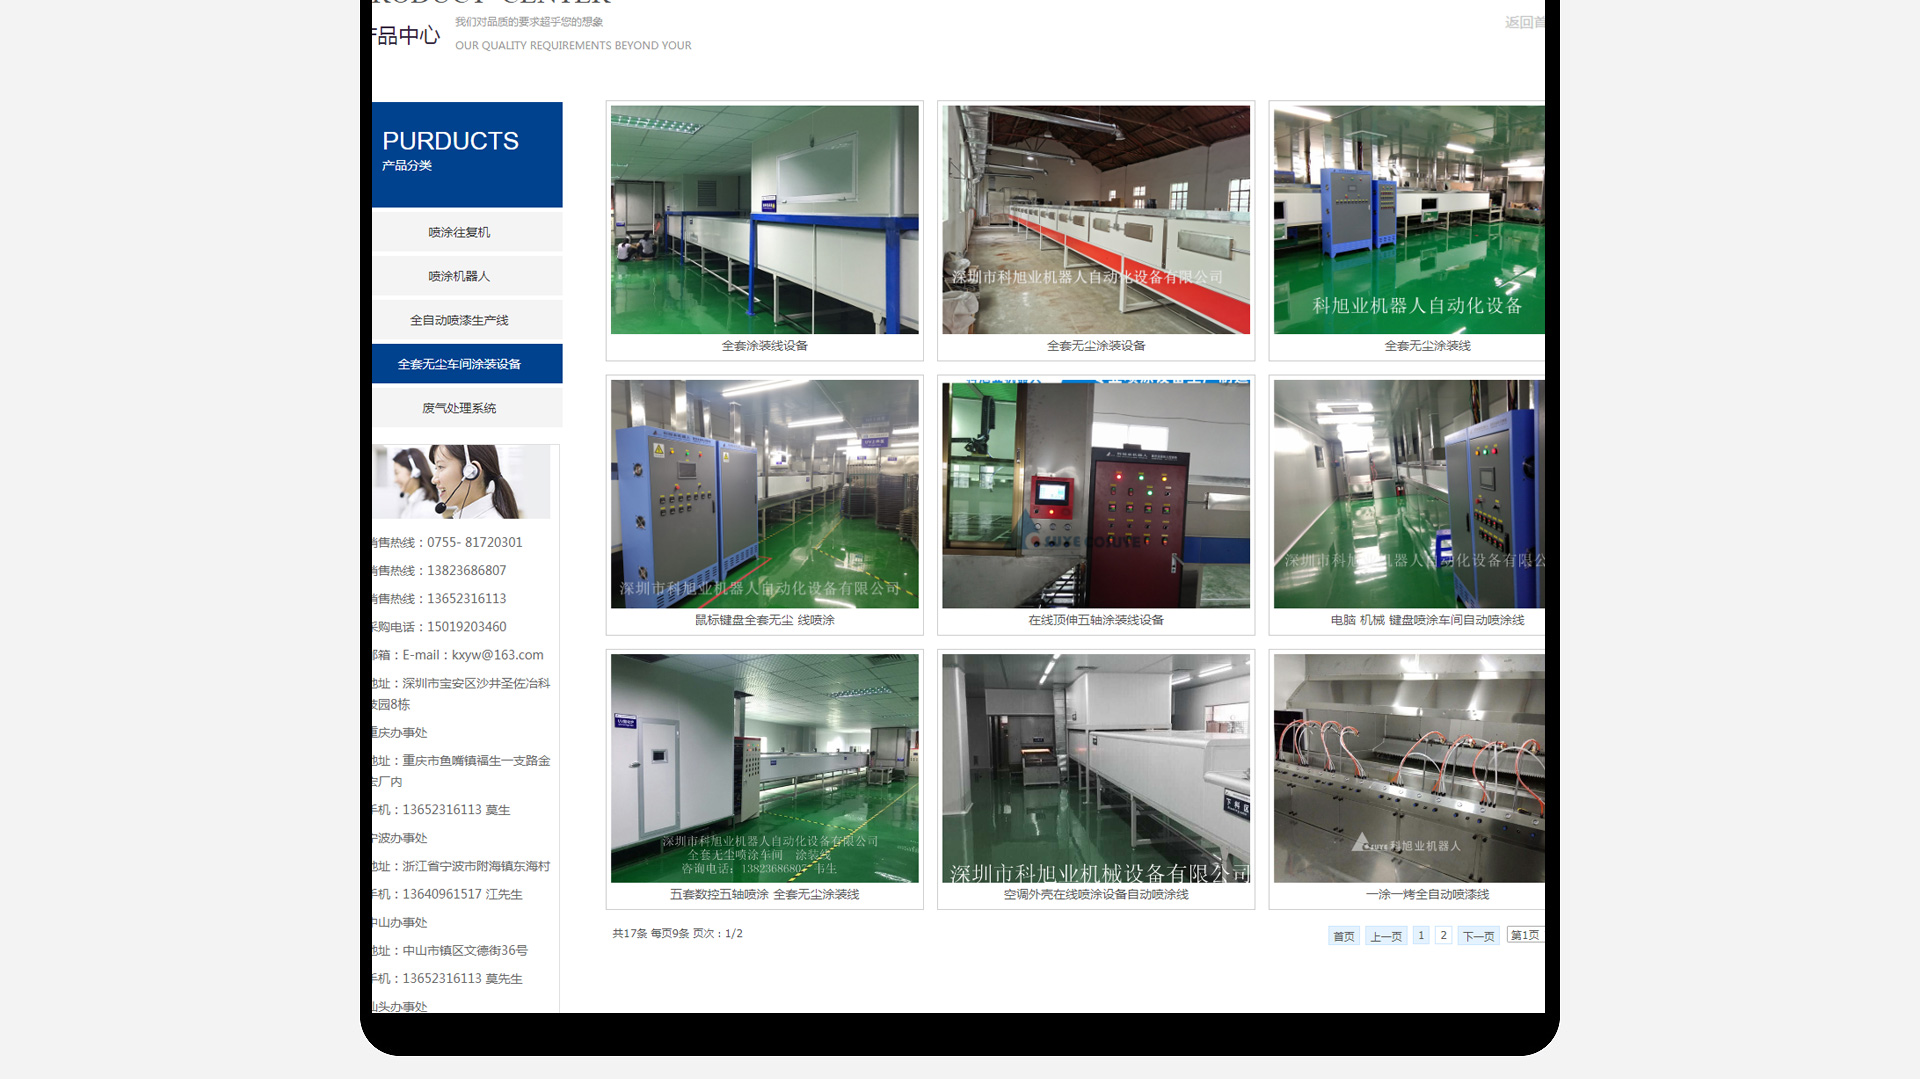The image size is (1920, 1079).
Task: Click the 宁波办事处 office heading
Action: (x=400, y=838)
